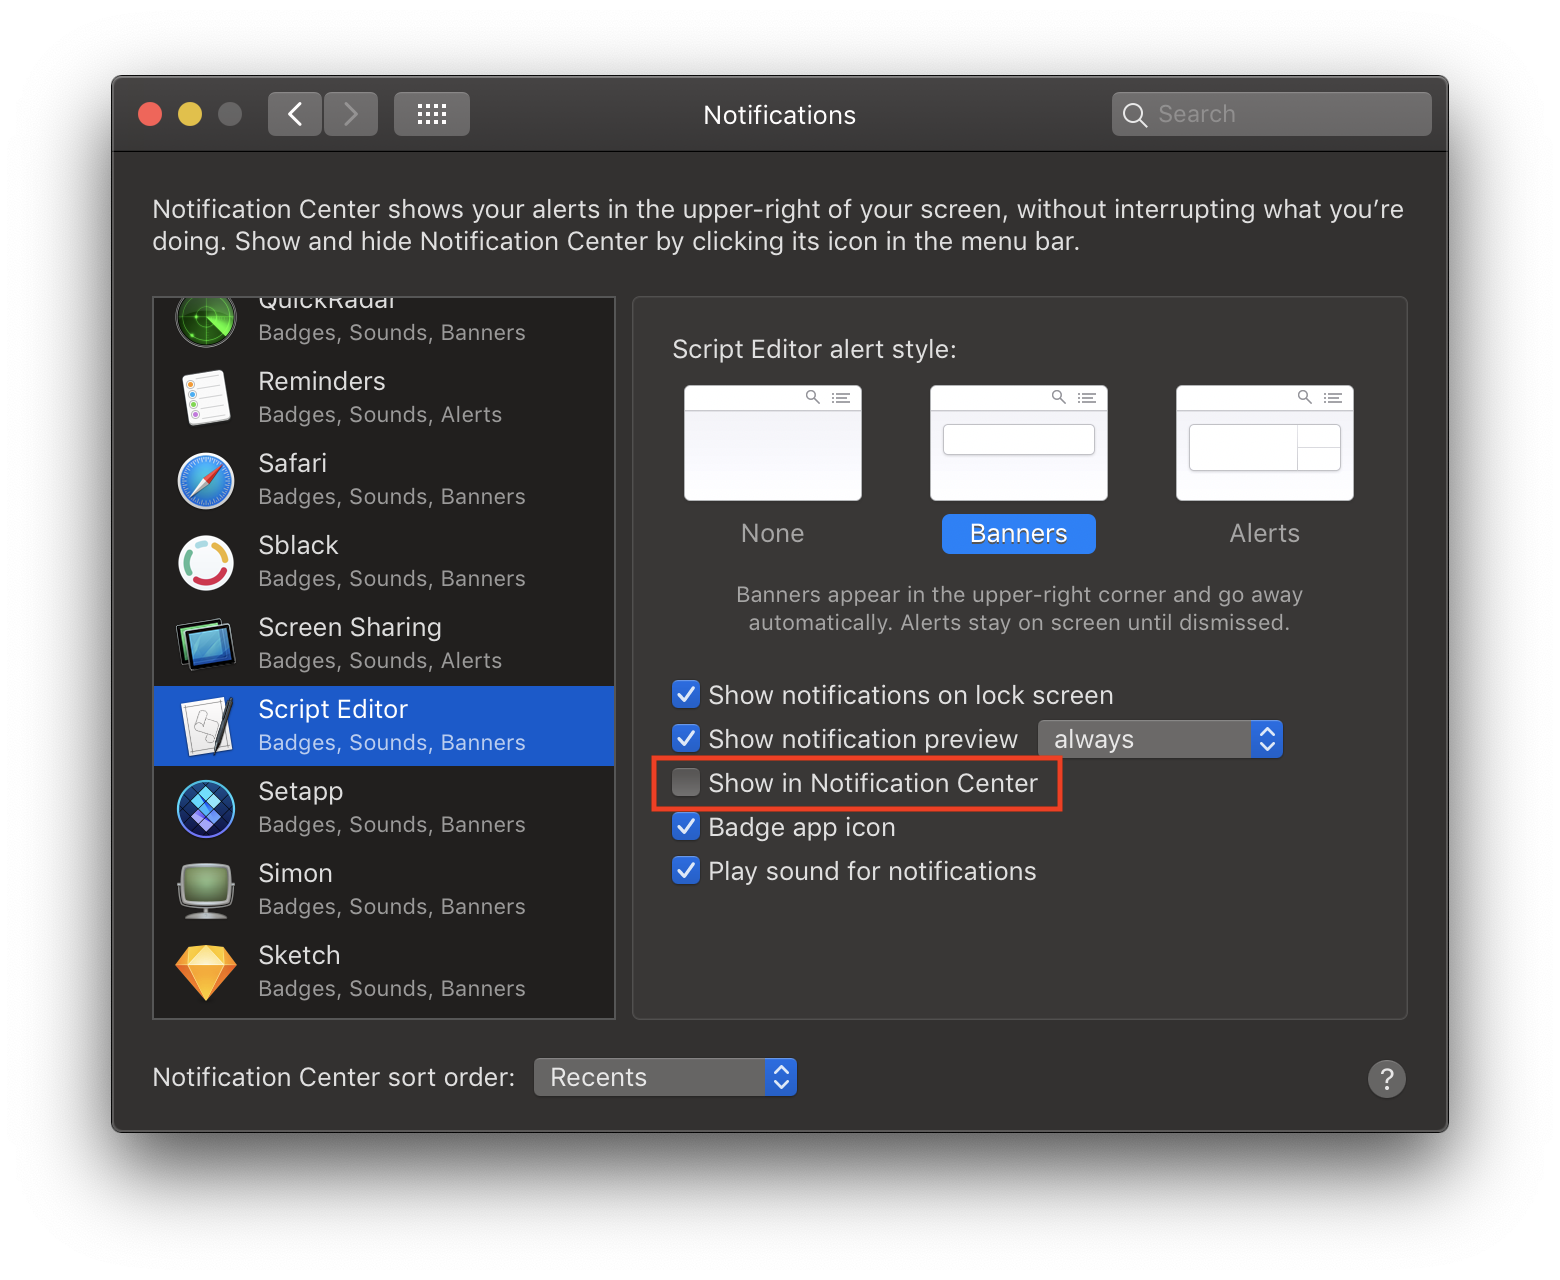1560x1280 pixels.
Task: Click the None alert style thumbnail
Action: pos(773,442)
